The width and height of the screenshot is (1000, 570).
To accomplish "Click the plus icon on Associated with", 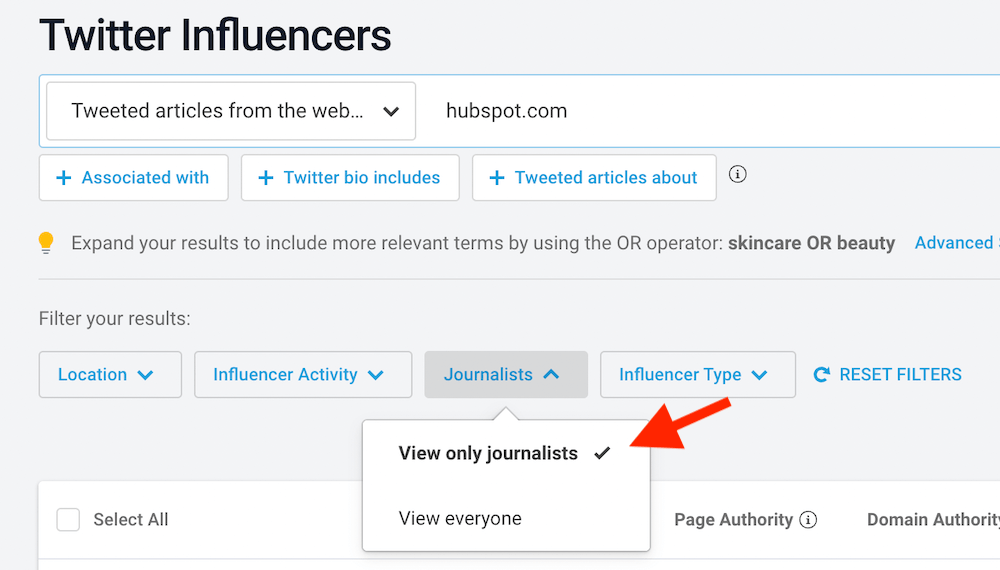I will point(64,178).
